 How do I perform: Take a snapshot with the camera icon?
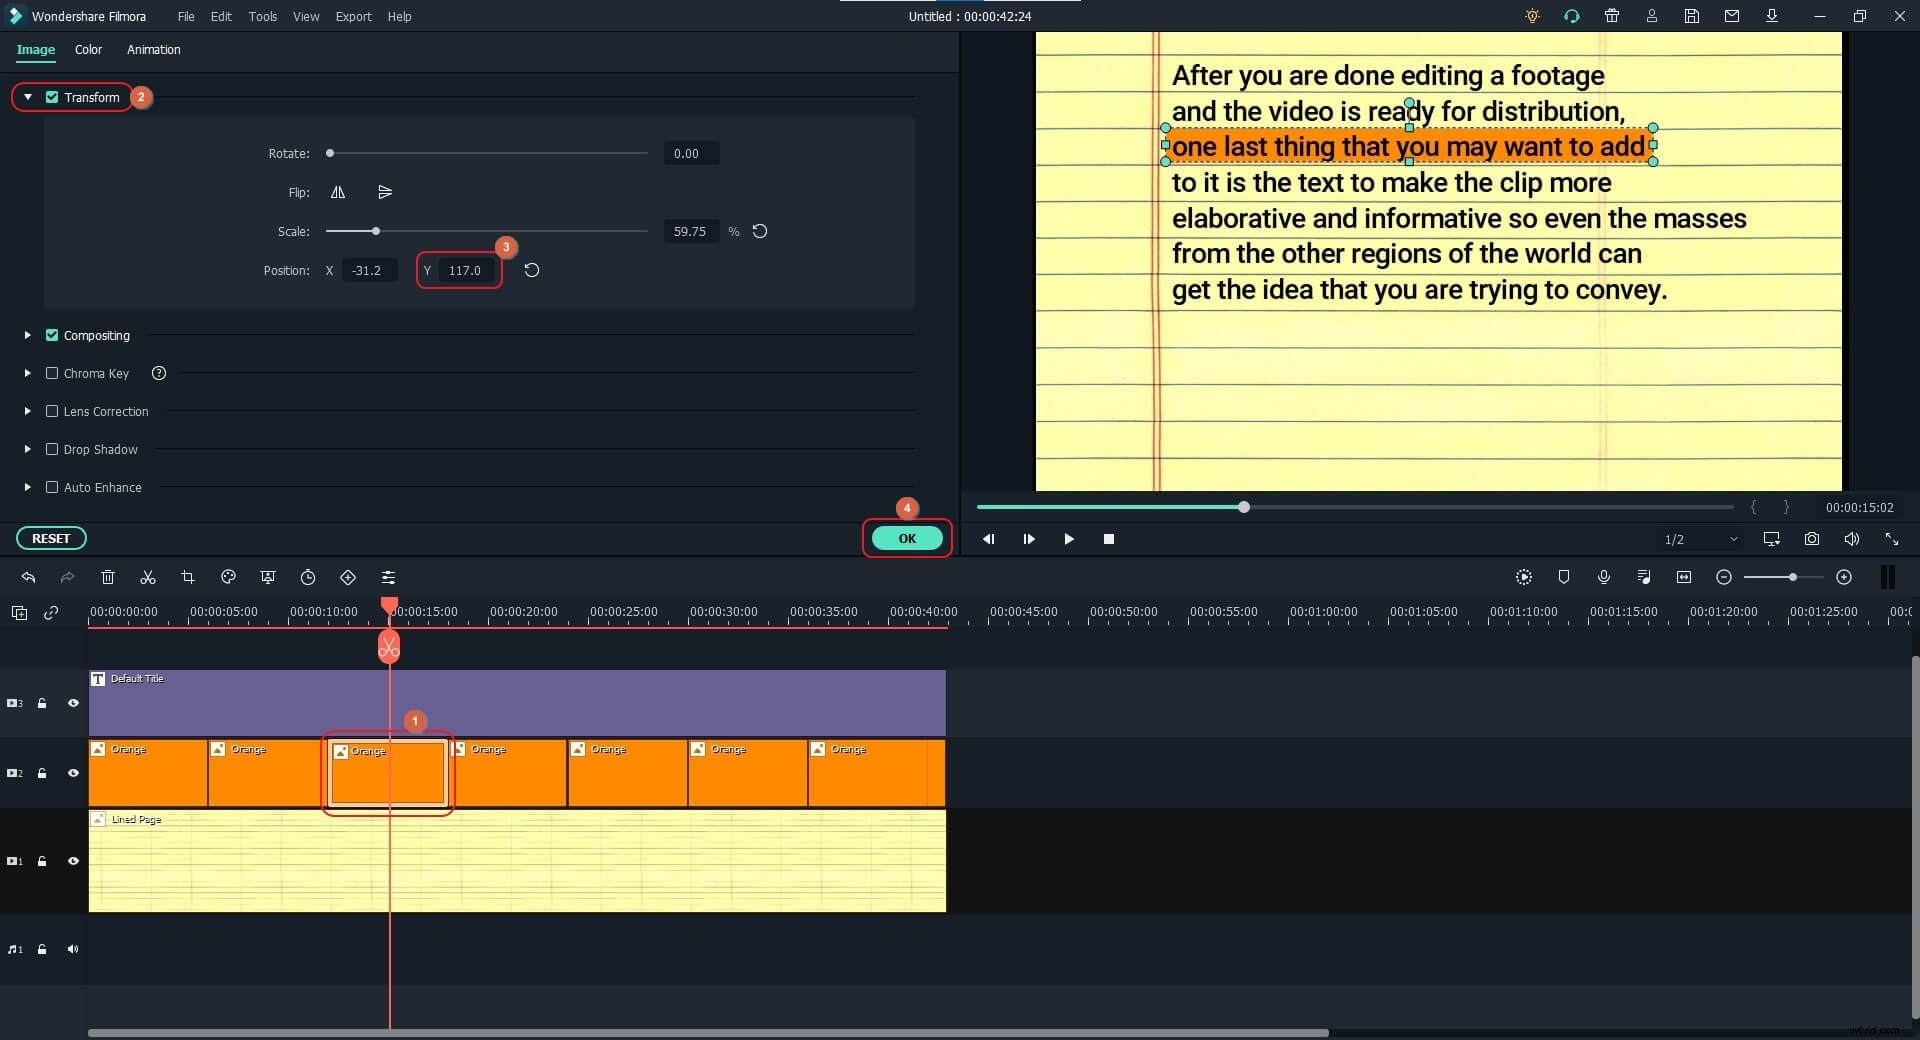pyautogui.click(x=1811, y=539)
